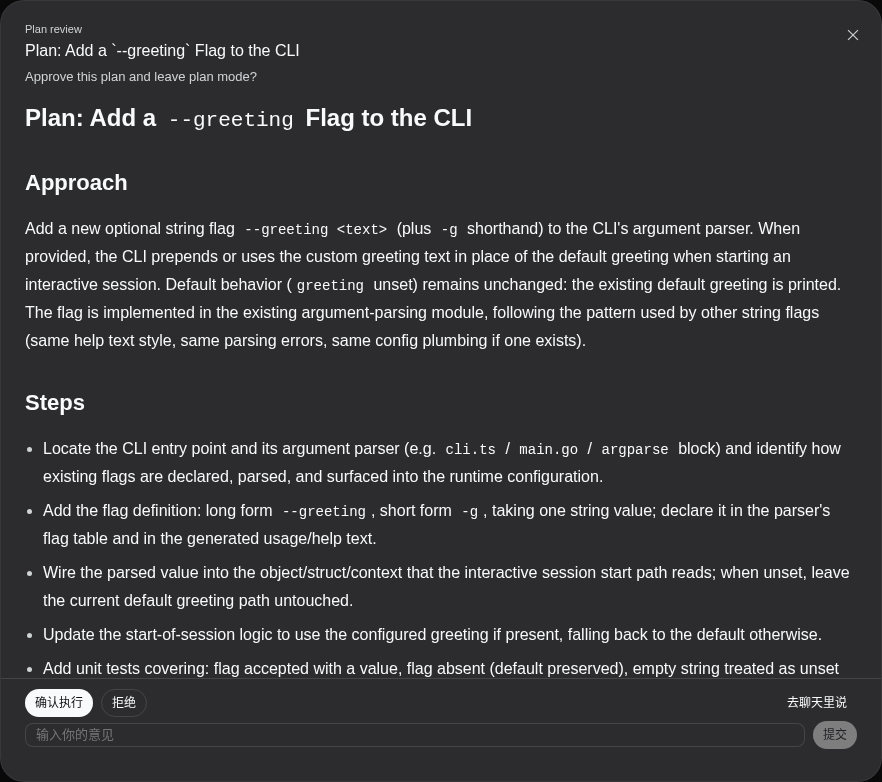Screen dimensions: 882x782
Task: Approve the plan with 确认执行 button
Action: tap(58, 703)
